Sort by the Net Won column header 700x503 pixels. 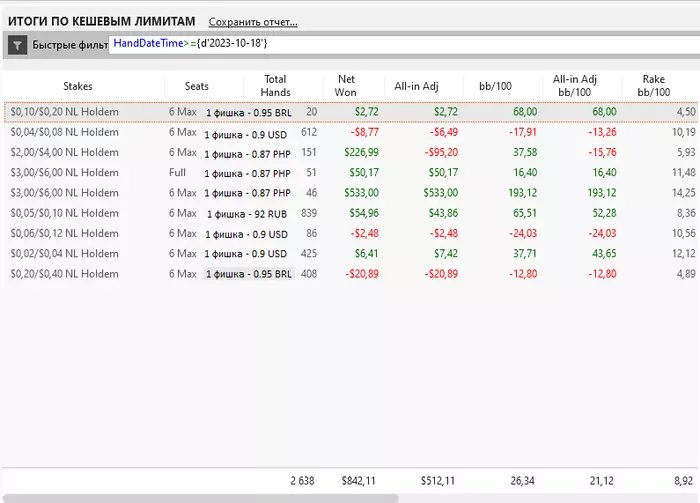click(346, 86)
